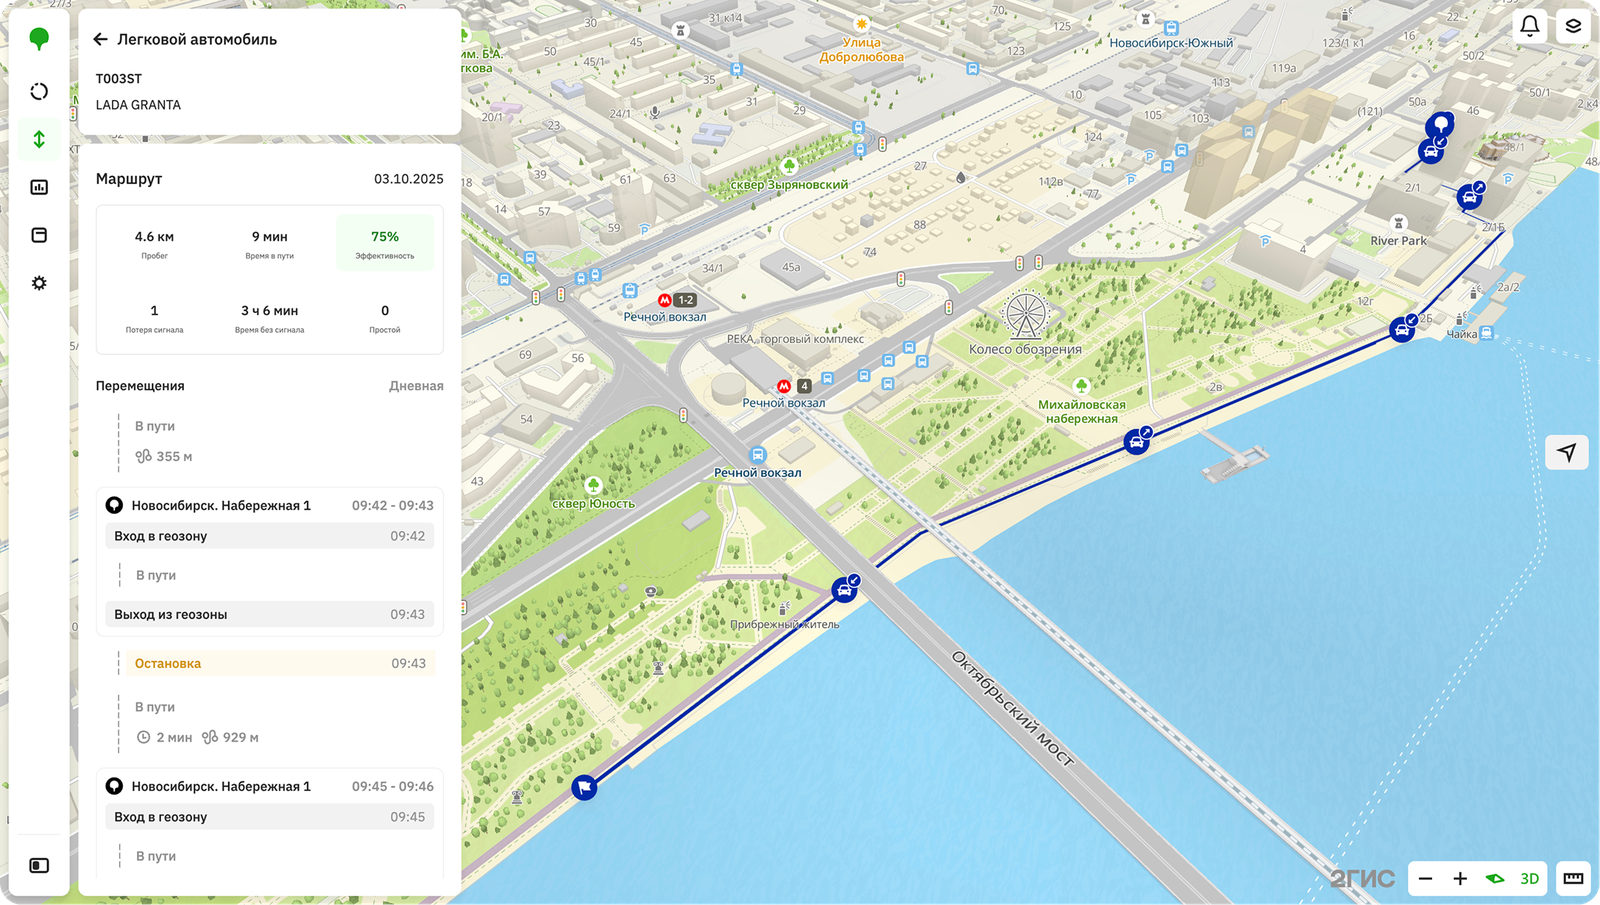Expand the Остановка 09:43 event entry
This screenshot has width=1600, height=905.
pyautogui.click(x=269, y=663)
